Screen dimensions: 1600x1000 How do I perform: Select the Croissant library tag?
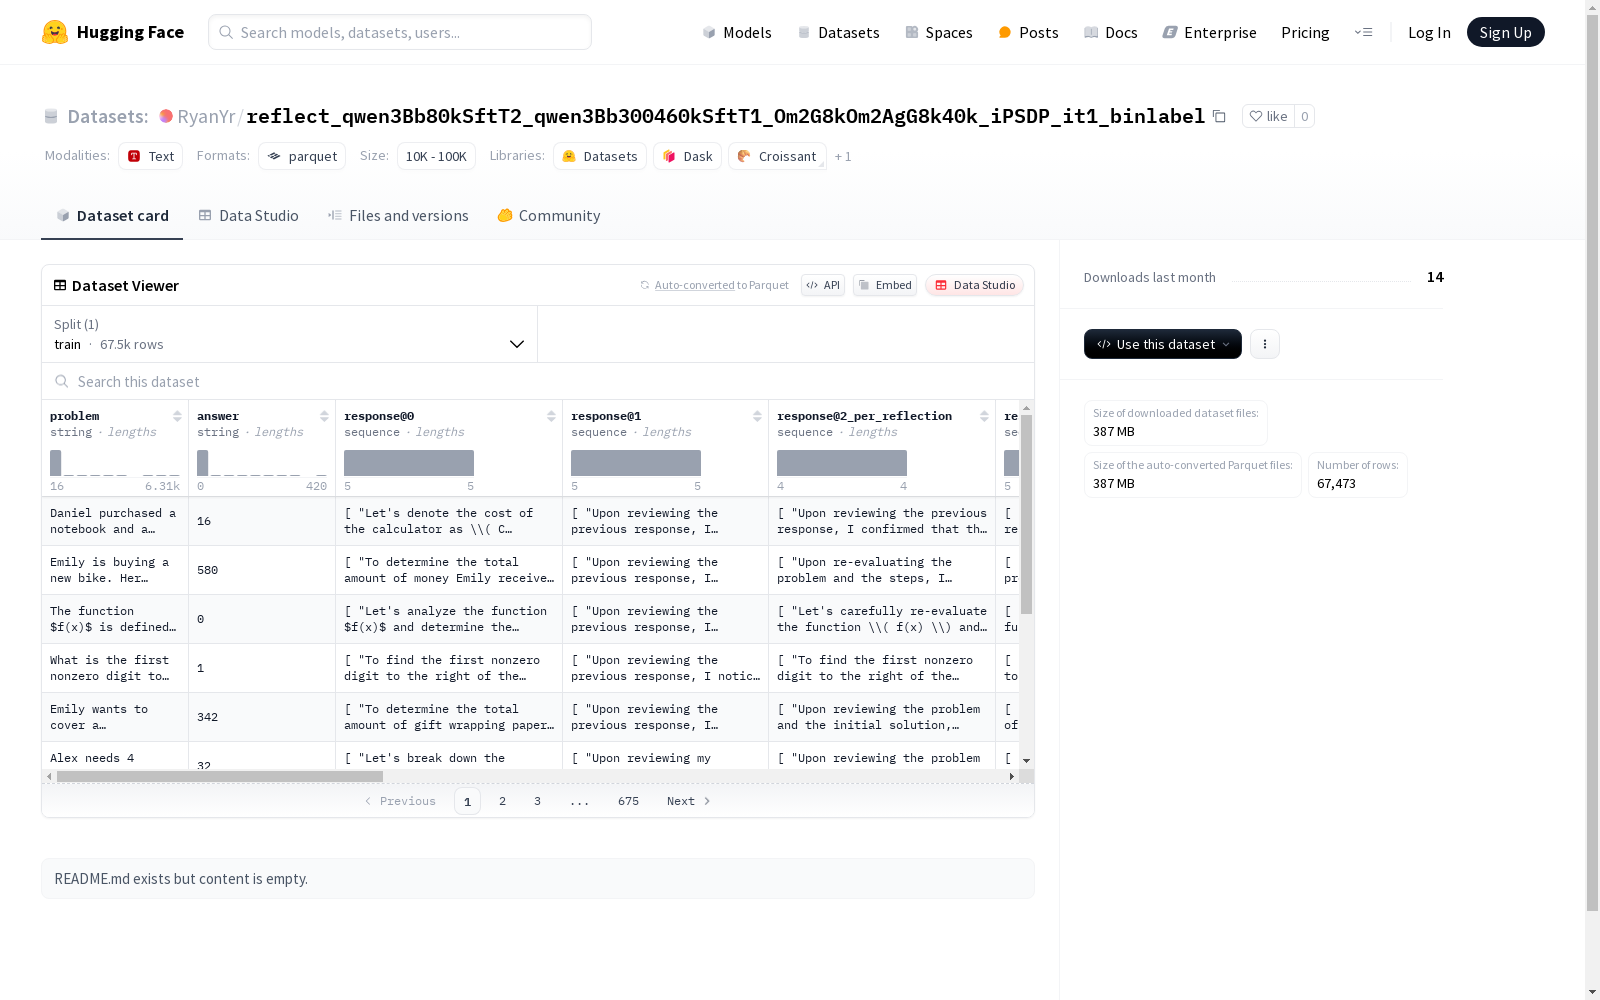[x=778, y=156]
